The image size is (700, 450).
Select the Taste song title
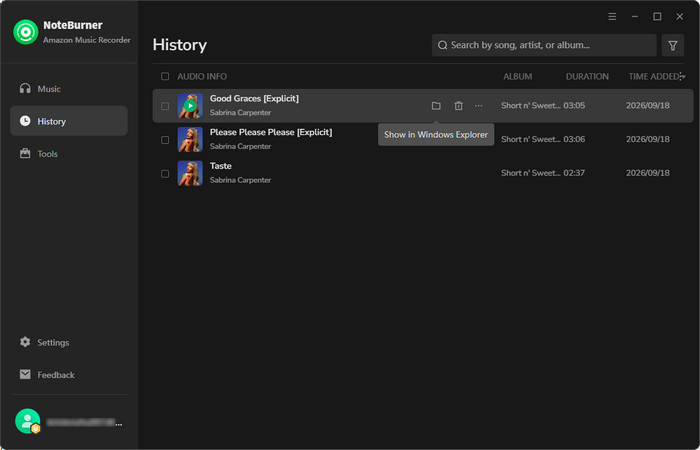pos(221,166)
